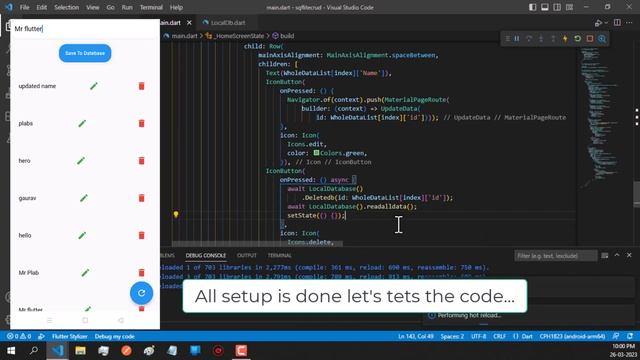This screenshot has width=640, height=360.
Task: Tap the blue refresh floating button
Action: point(141,293)
